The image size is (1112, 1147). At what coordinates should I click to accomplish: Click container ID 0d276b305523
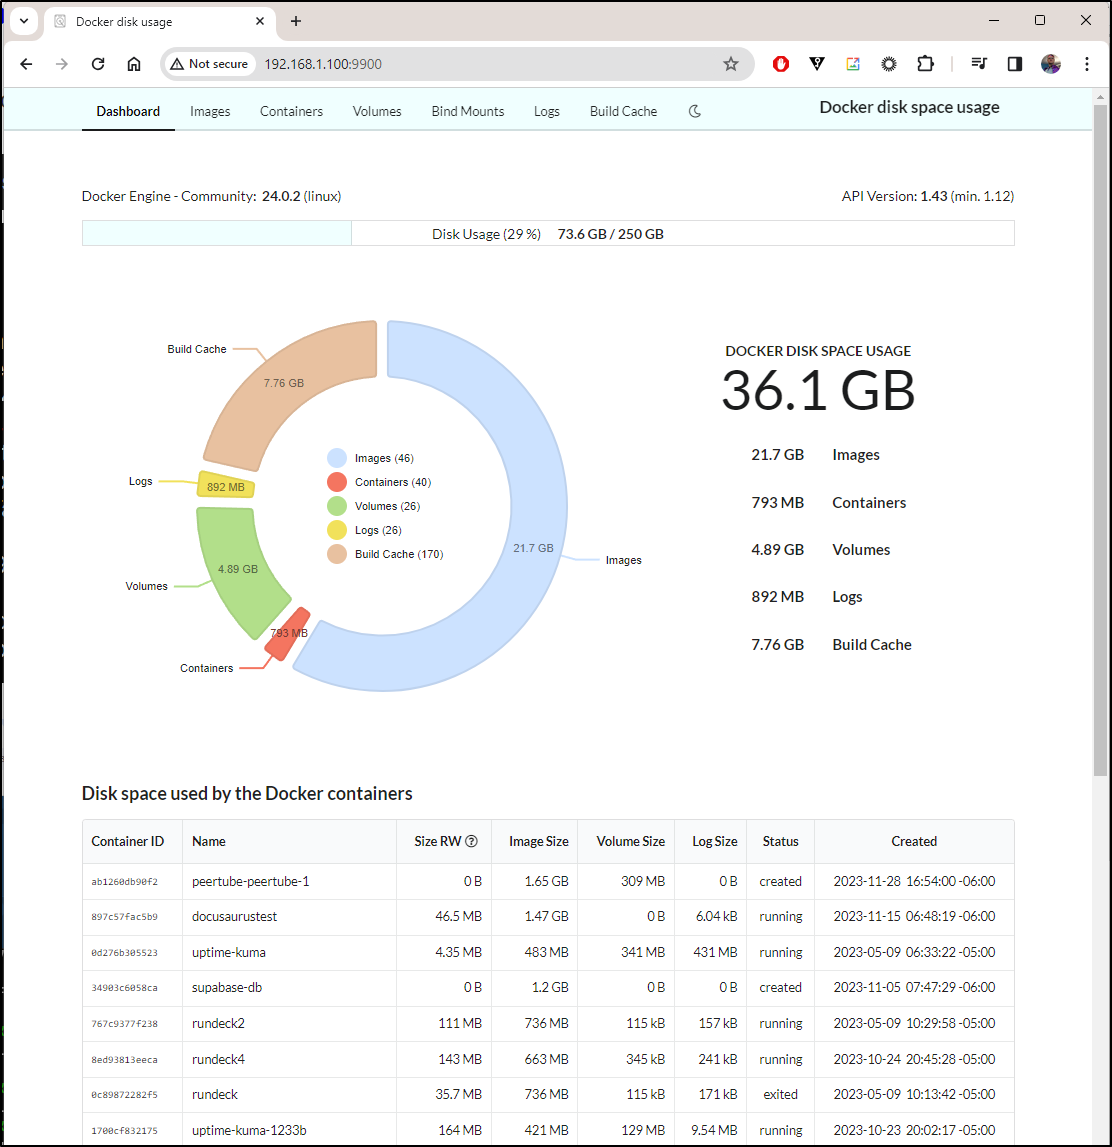coord(124,953)
